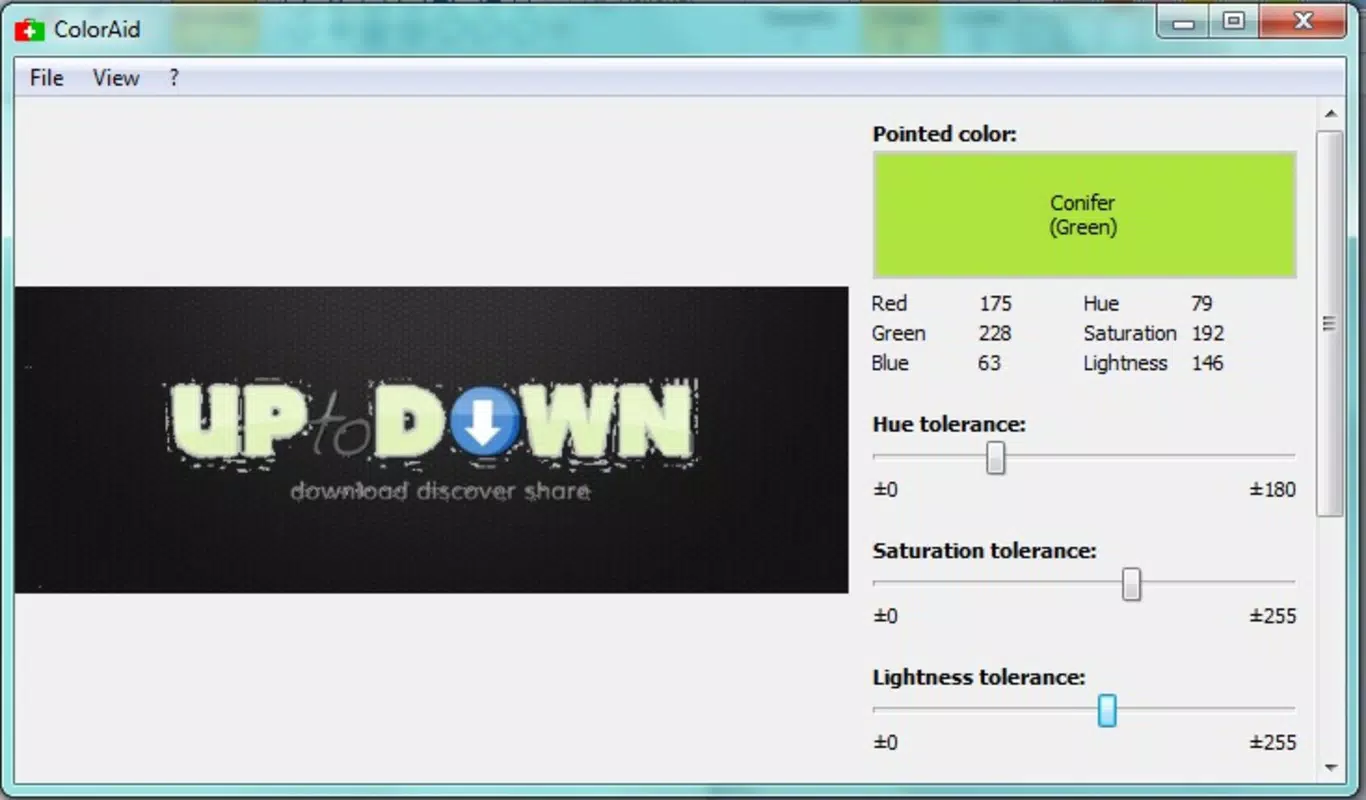Maximize the ColorAid window
1366x800 pixels.
click(1234, 22)
